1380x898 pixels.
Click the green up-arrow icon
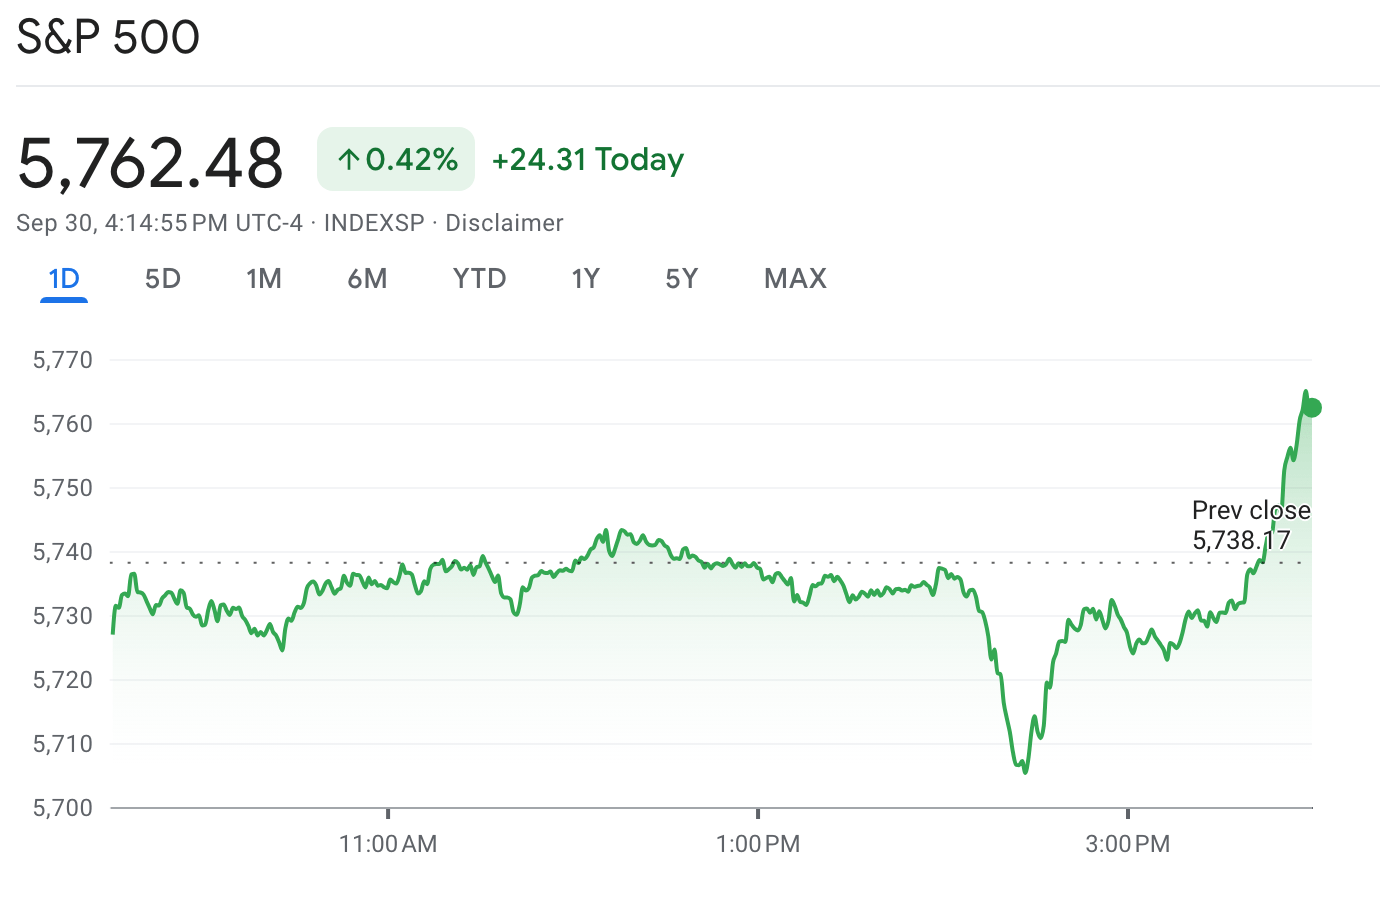[348, 159]
